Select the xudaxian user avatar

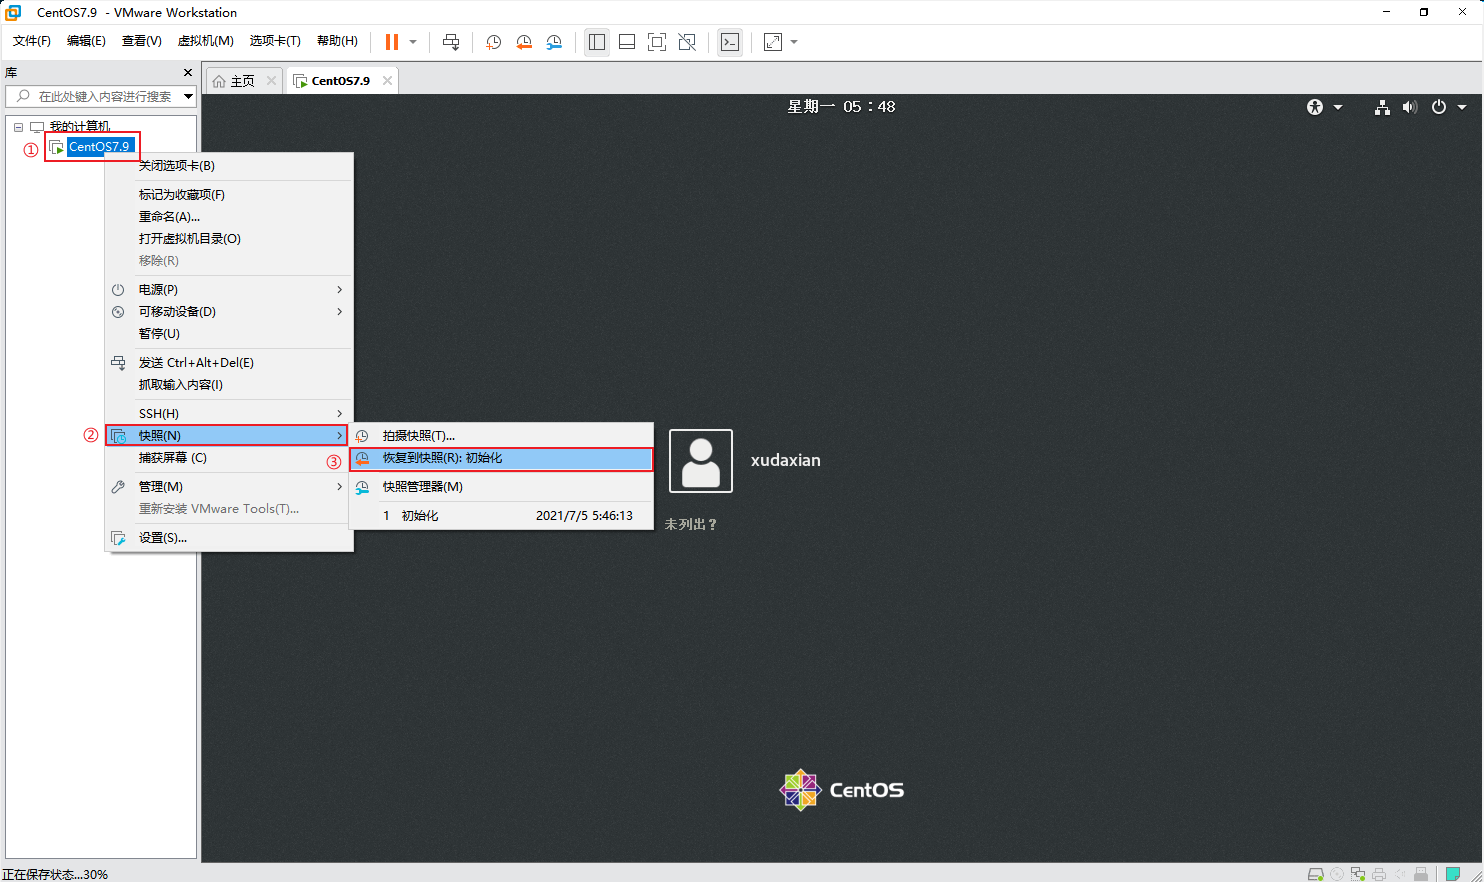tap(701, 461)
